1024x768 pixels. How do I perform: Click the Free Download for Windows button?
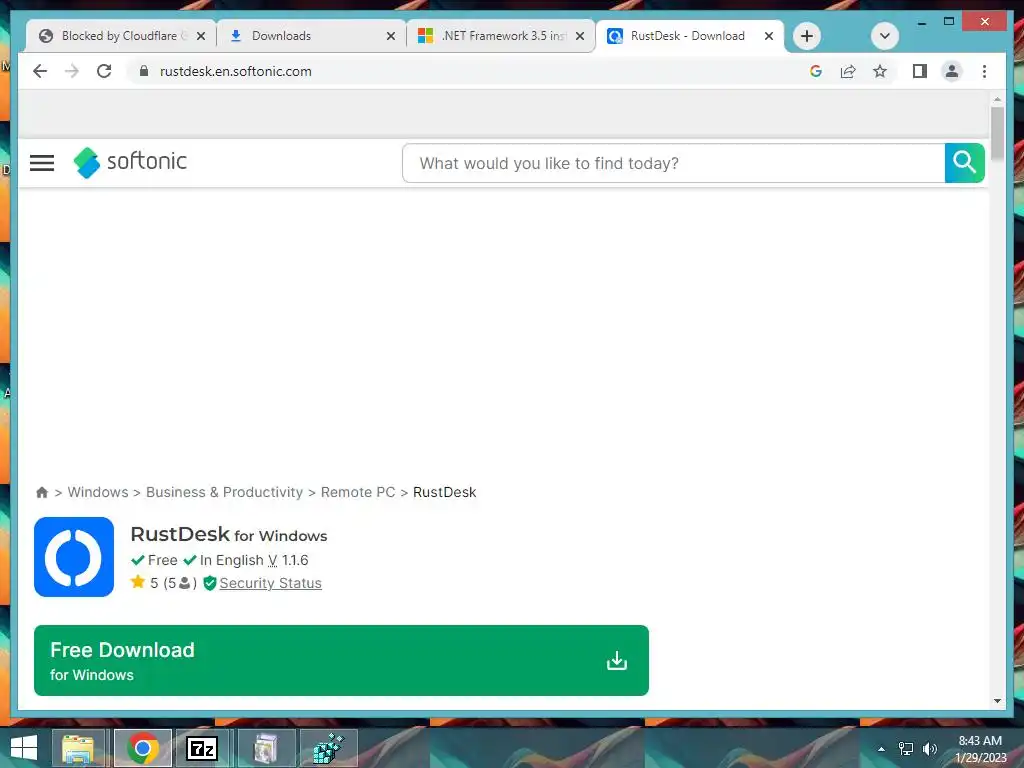pos(342,660)
